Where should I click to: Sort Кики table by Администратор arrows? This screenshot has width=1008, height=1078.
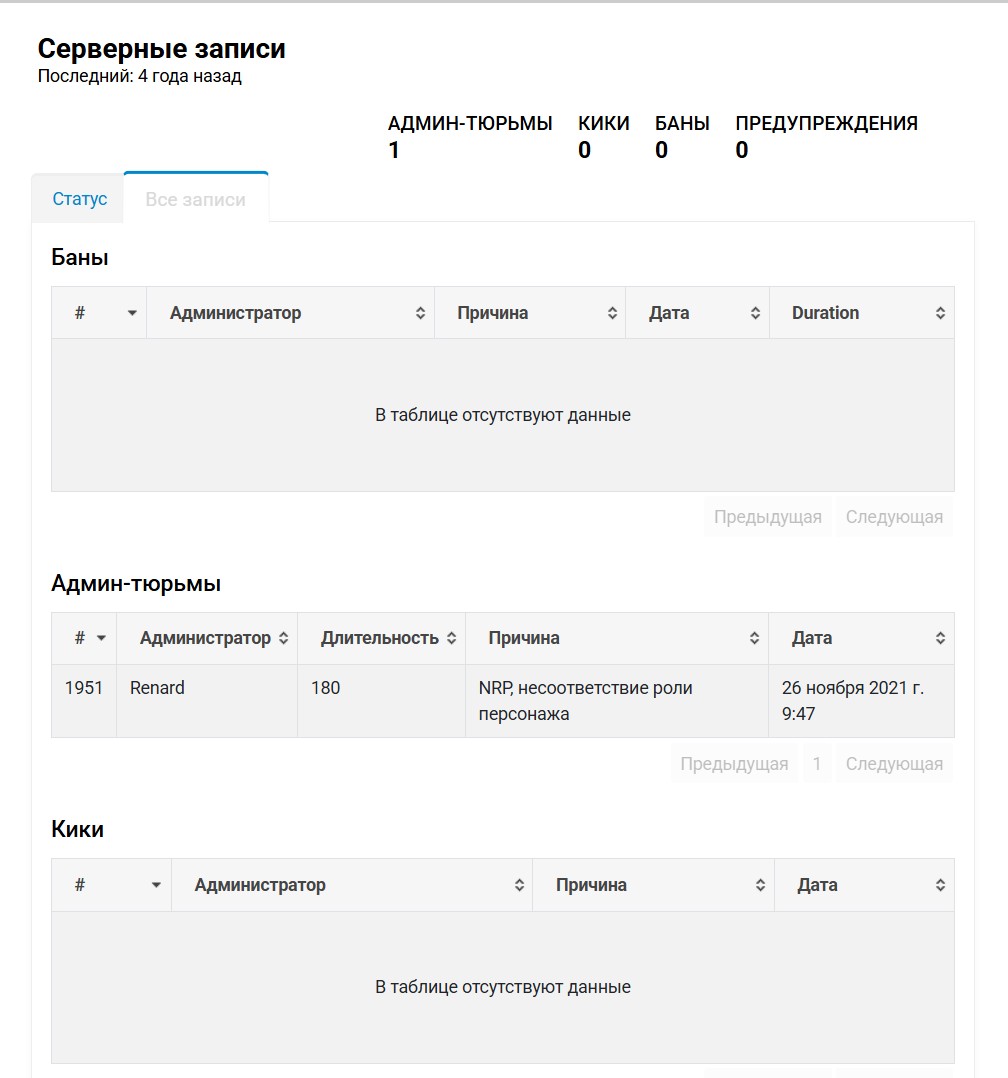(519, 886)
